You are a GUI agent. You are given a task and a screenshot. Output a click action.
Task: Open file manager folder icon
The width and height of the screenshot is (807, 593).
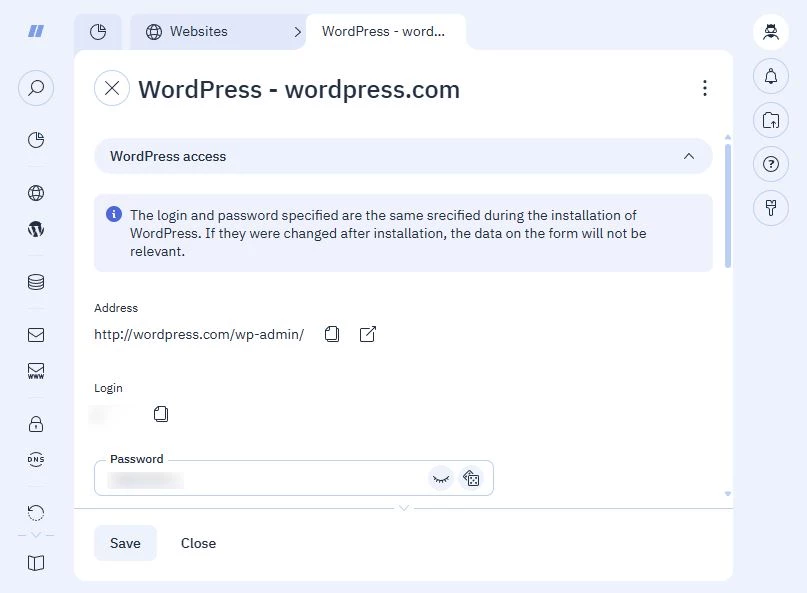coord(771,120)
